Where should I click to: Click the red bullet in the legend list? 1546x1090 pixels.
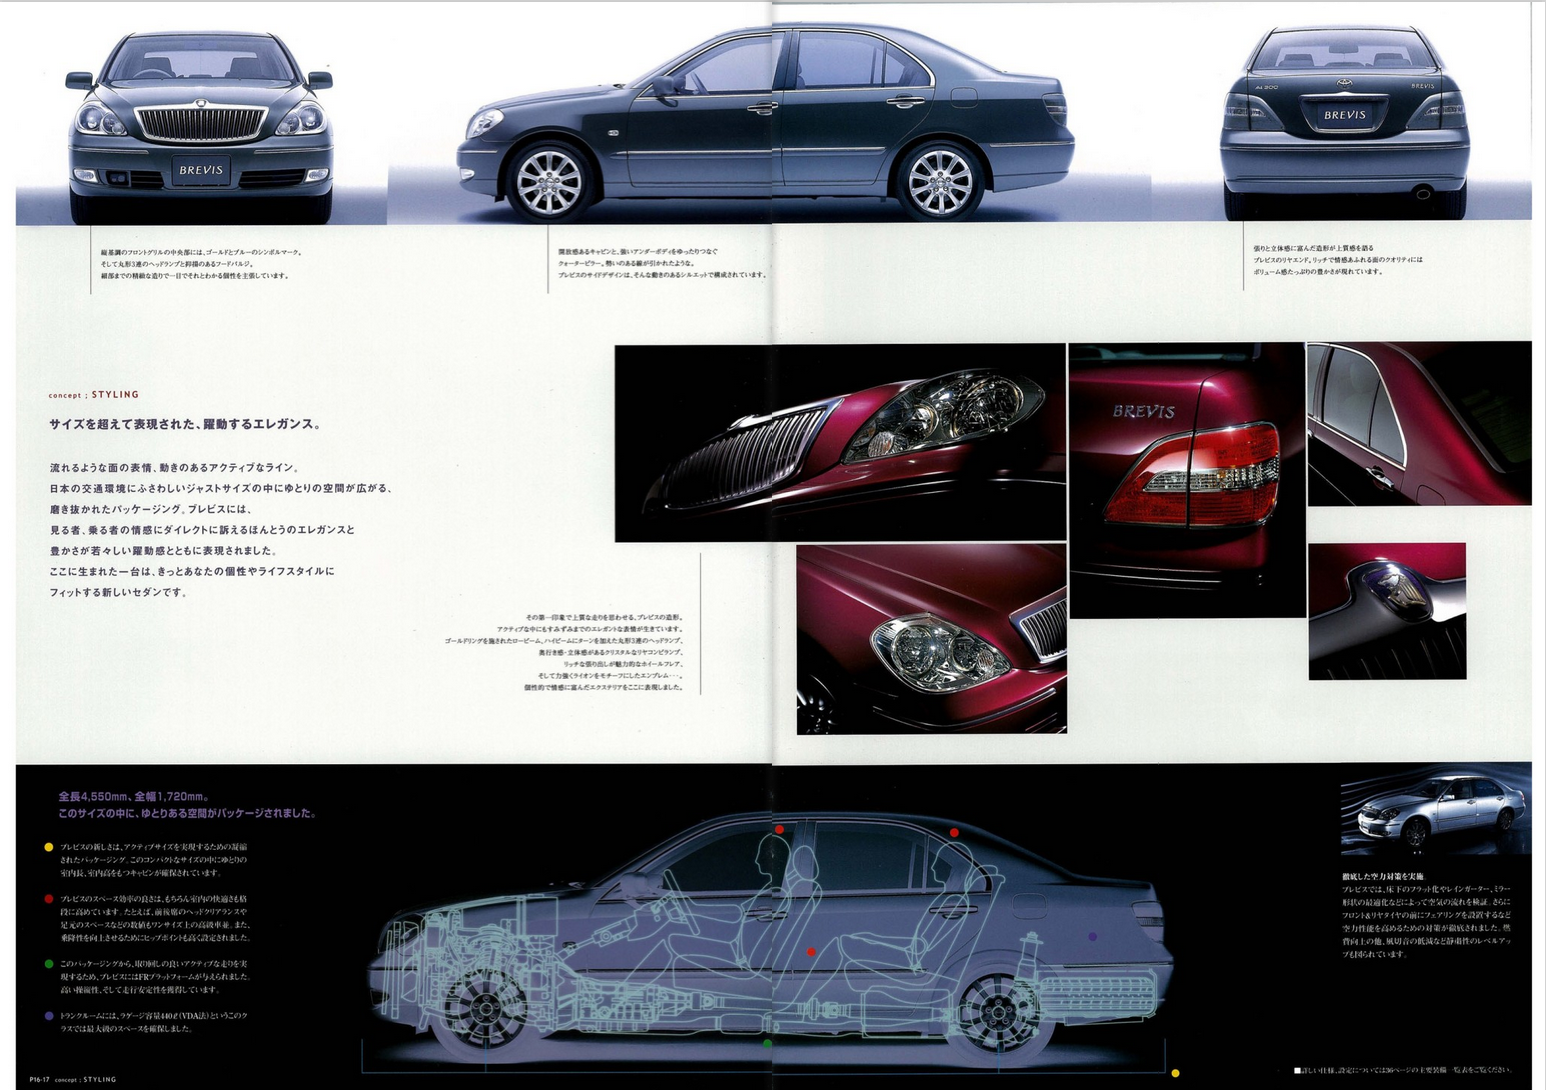point(48,899)
